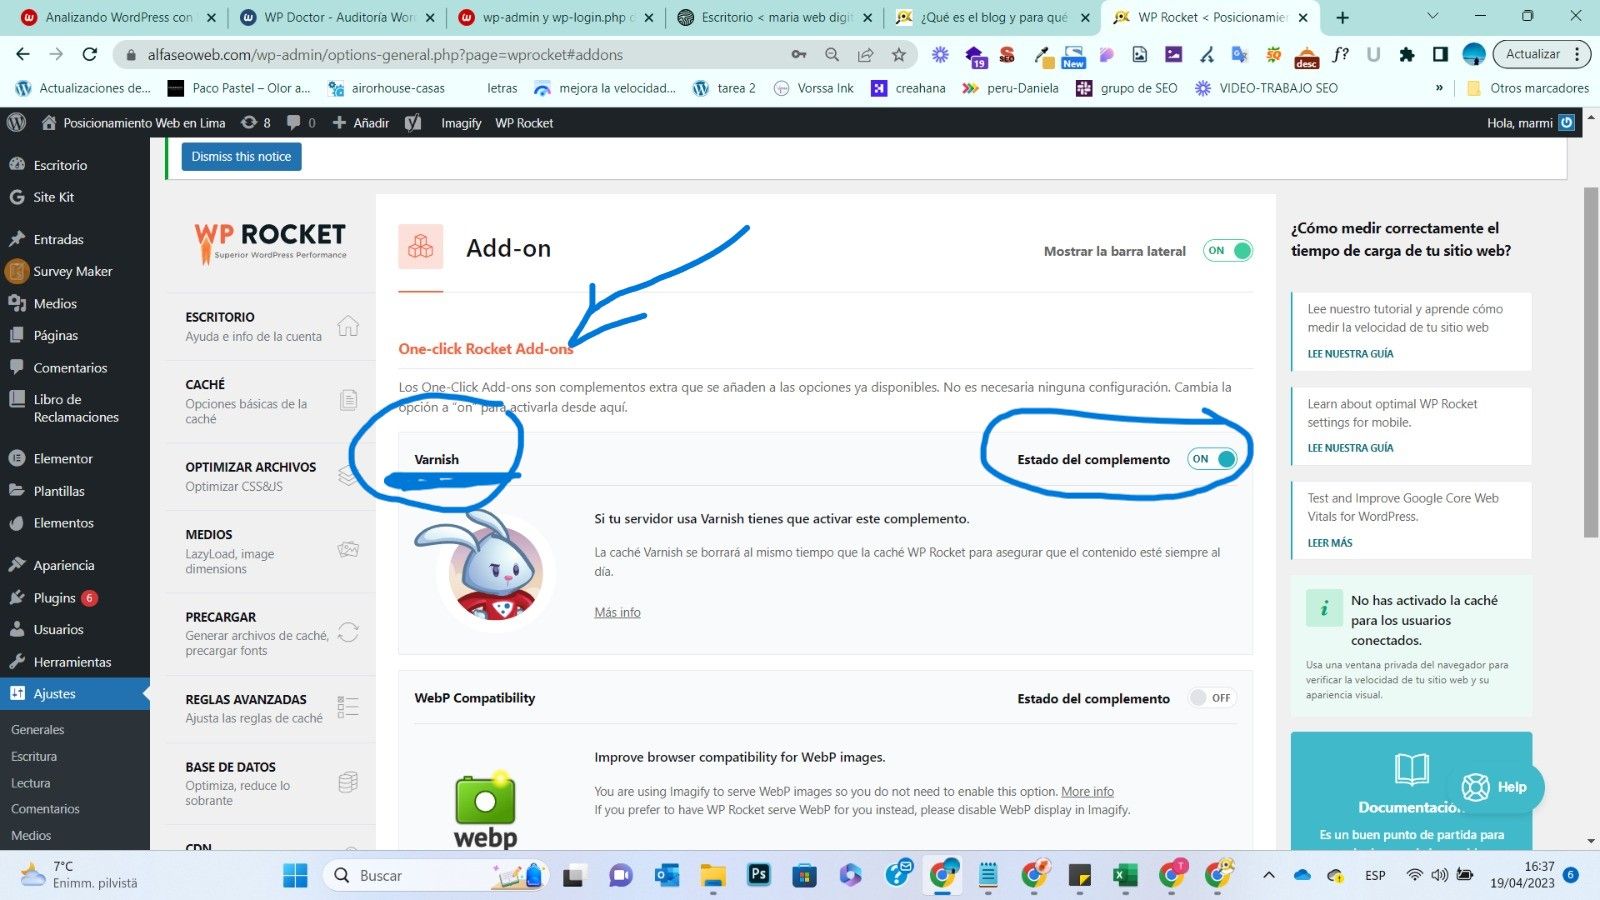Open the WordPress logo admin menu
The image size is (1600, 900).
pos(16,123)
